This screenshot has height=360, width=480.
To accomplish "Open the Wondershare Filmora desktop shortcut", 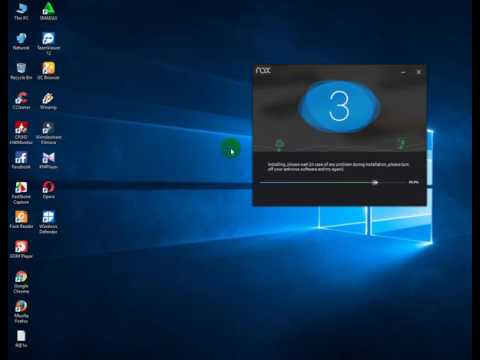I will click(49, 133).
